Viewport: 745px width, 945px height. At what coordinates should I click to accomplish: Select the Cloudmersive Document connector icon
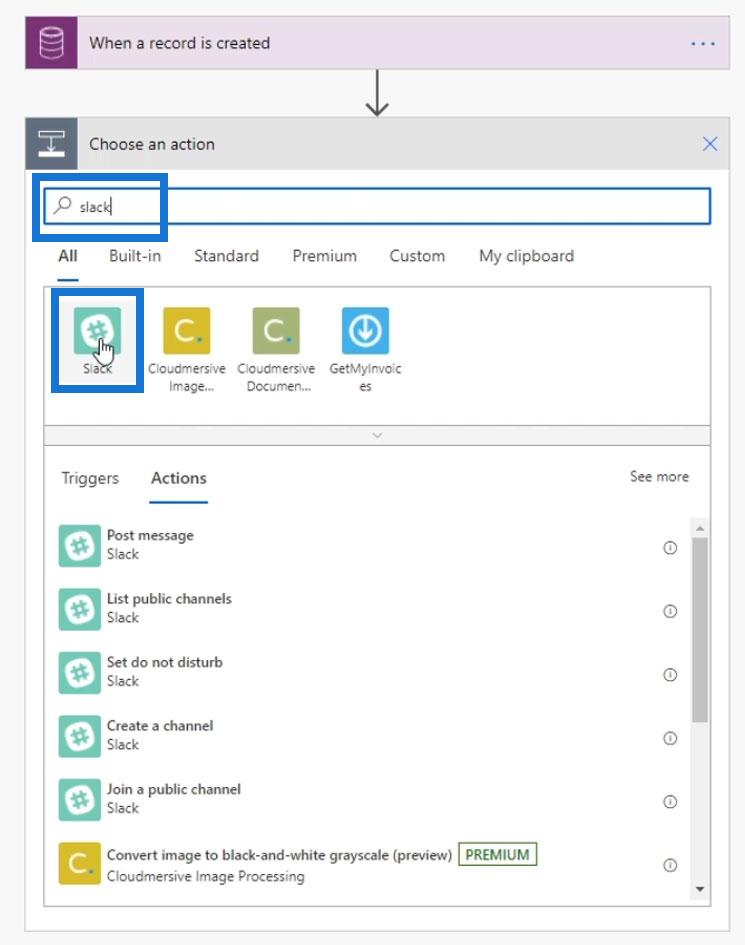point(276,330)
